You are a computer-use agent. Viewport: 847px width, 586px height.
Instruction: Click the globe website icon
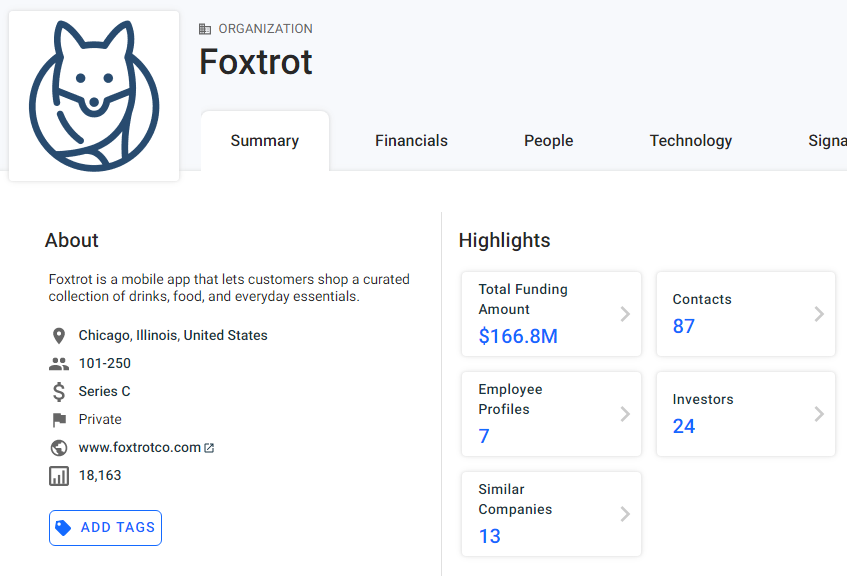click(x=59, y=448)
